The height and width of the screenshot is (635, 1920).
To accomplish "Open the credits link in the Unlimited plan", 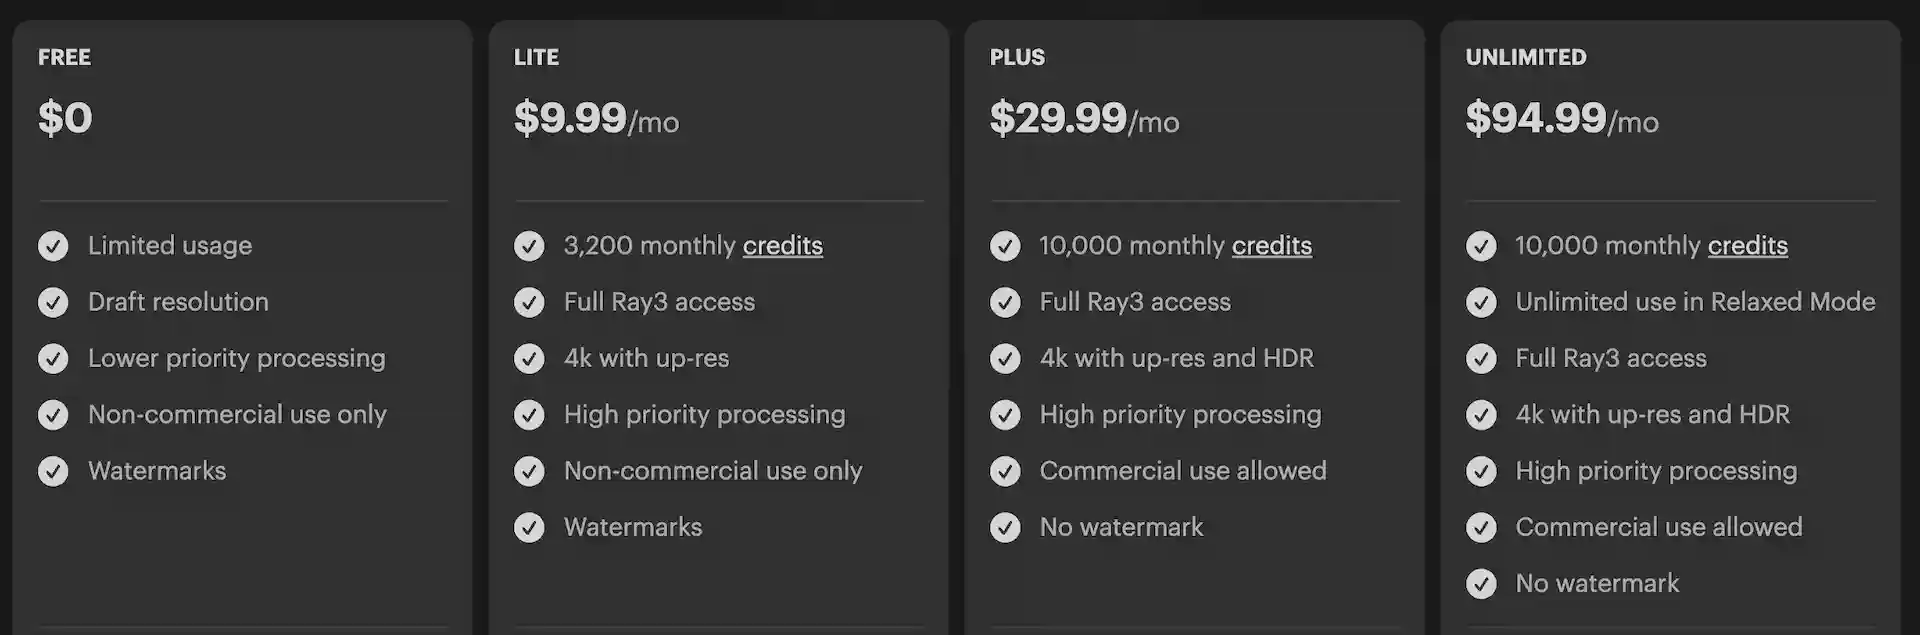I will pos(1747,246).
